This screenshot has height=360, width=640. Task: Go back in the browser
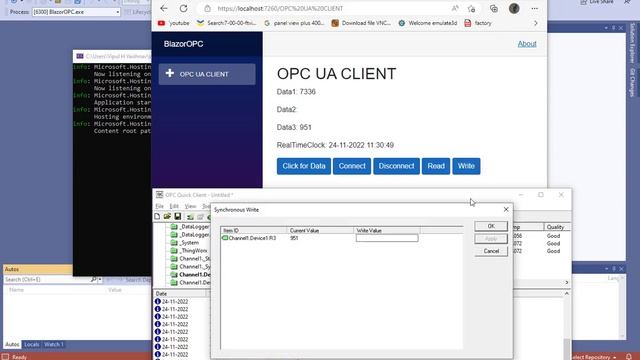[x=164, y=8]
